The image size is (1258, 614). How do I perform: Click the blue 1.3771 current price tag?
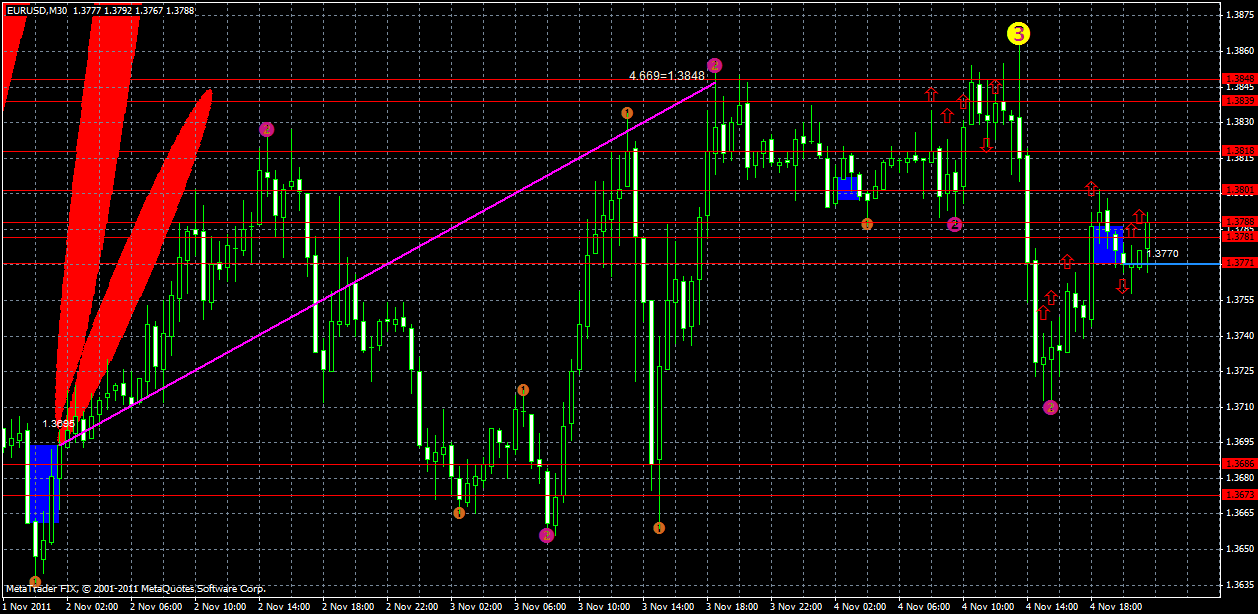[1240, 261]
